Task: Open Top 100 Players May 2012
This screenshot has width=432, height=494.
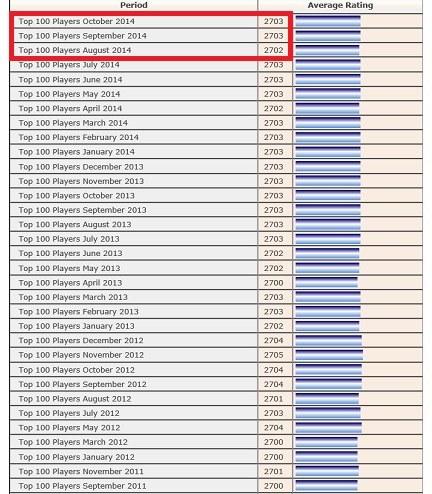Action: [x=69, y=427]
